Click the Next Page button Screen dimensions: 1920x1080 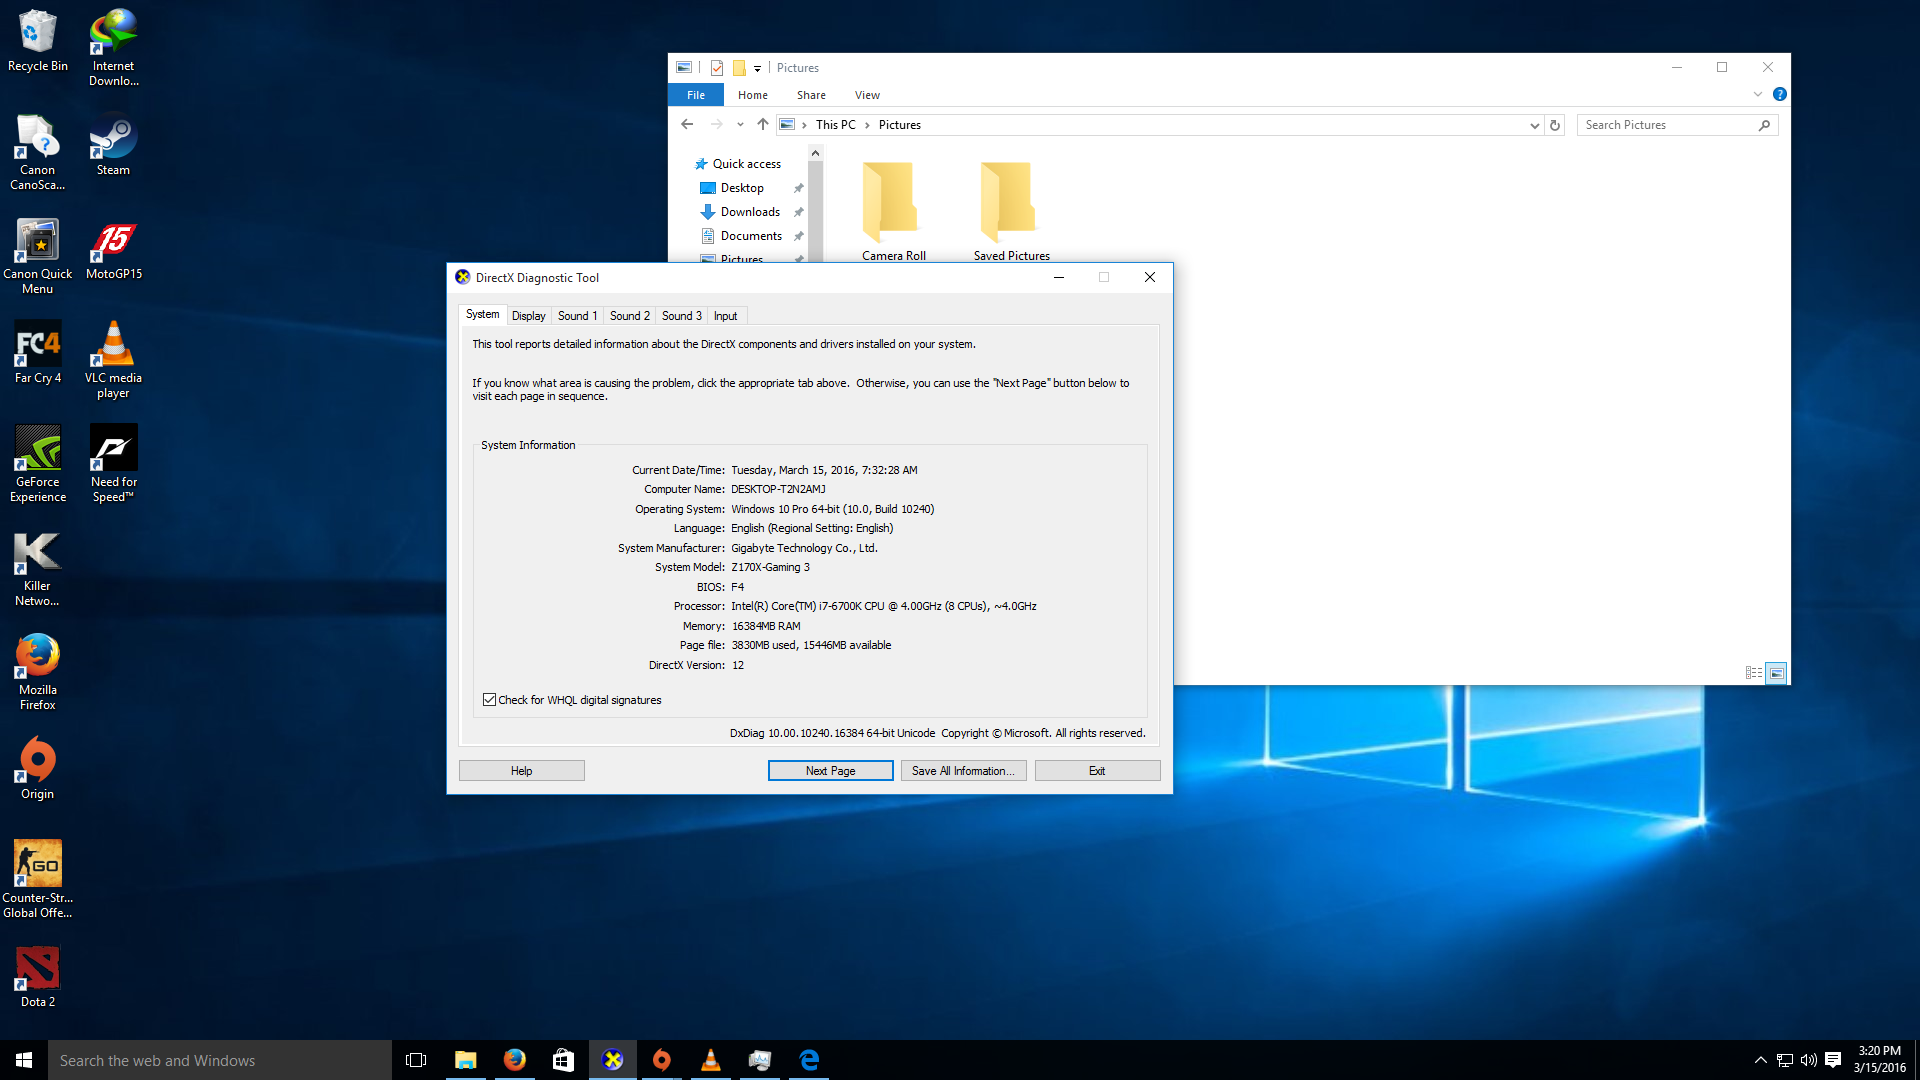(x=830, y=771)
